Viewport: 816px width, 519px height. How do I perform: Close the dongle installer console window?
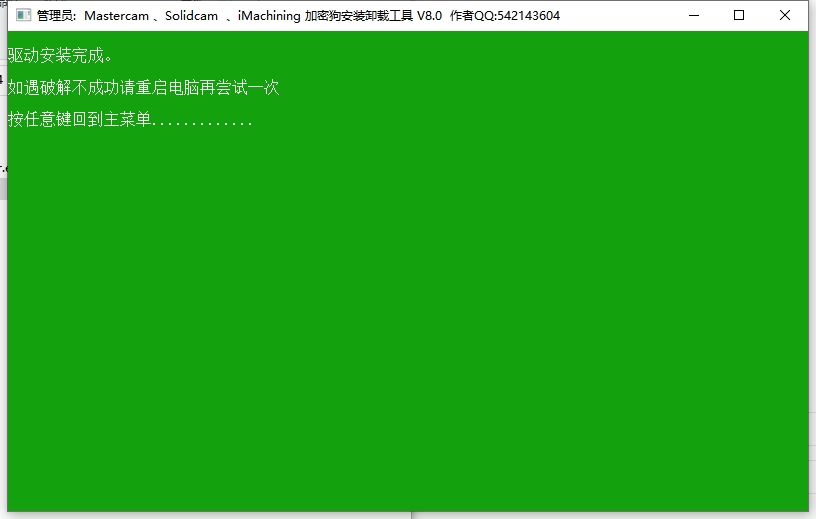(785, 15)
